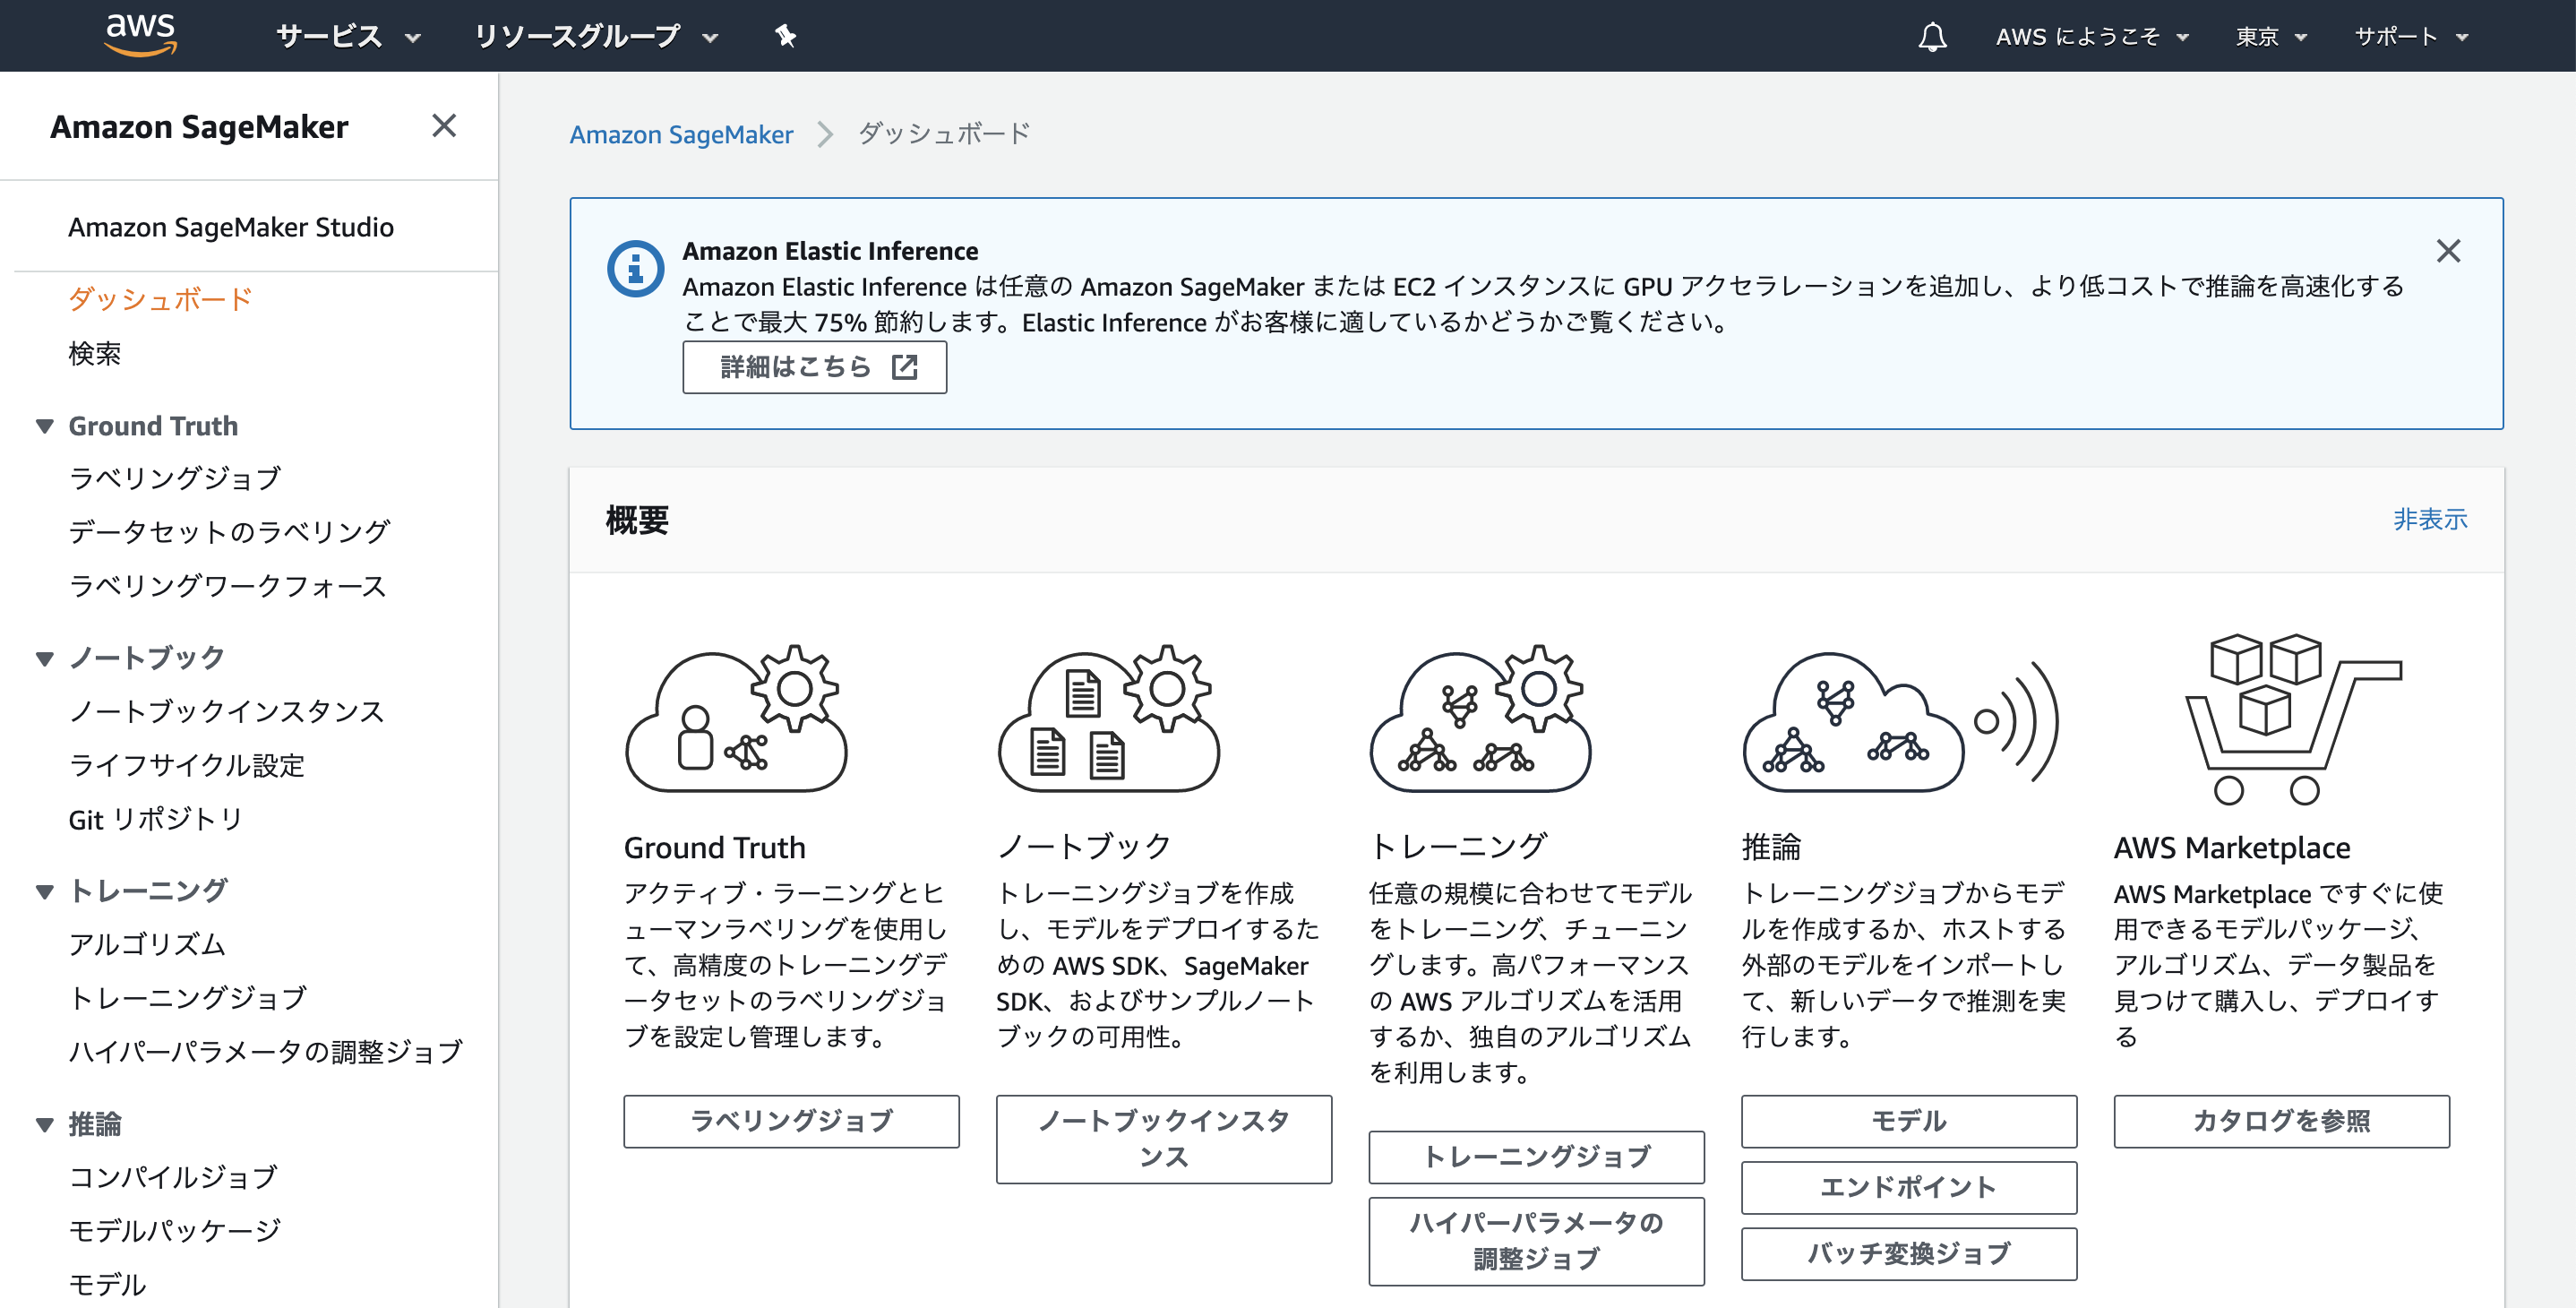Open データセットのラベリング in sidebar

click(229, 532)
